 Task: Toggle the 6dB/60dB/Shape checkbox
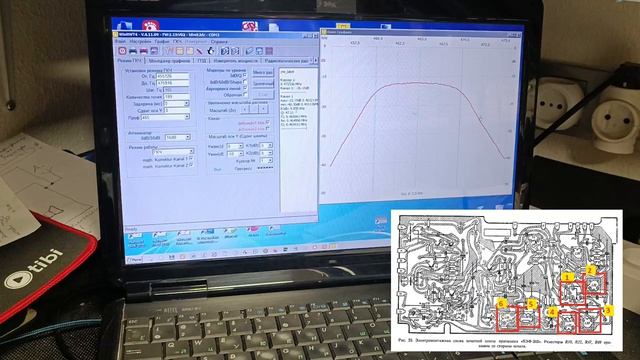pyautogui.click(x=245, y=82)
